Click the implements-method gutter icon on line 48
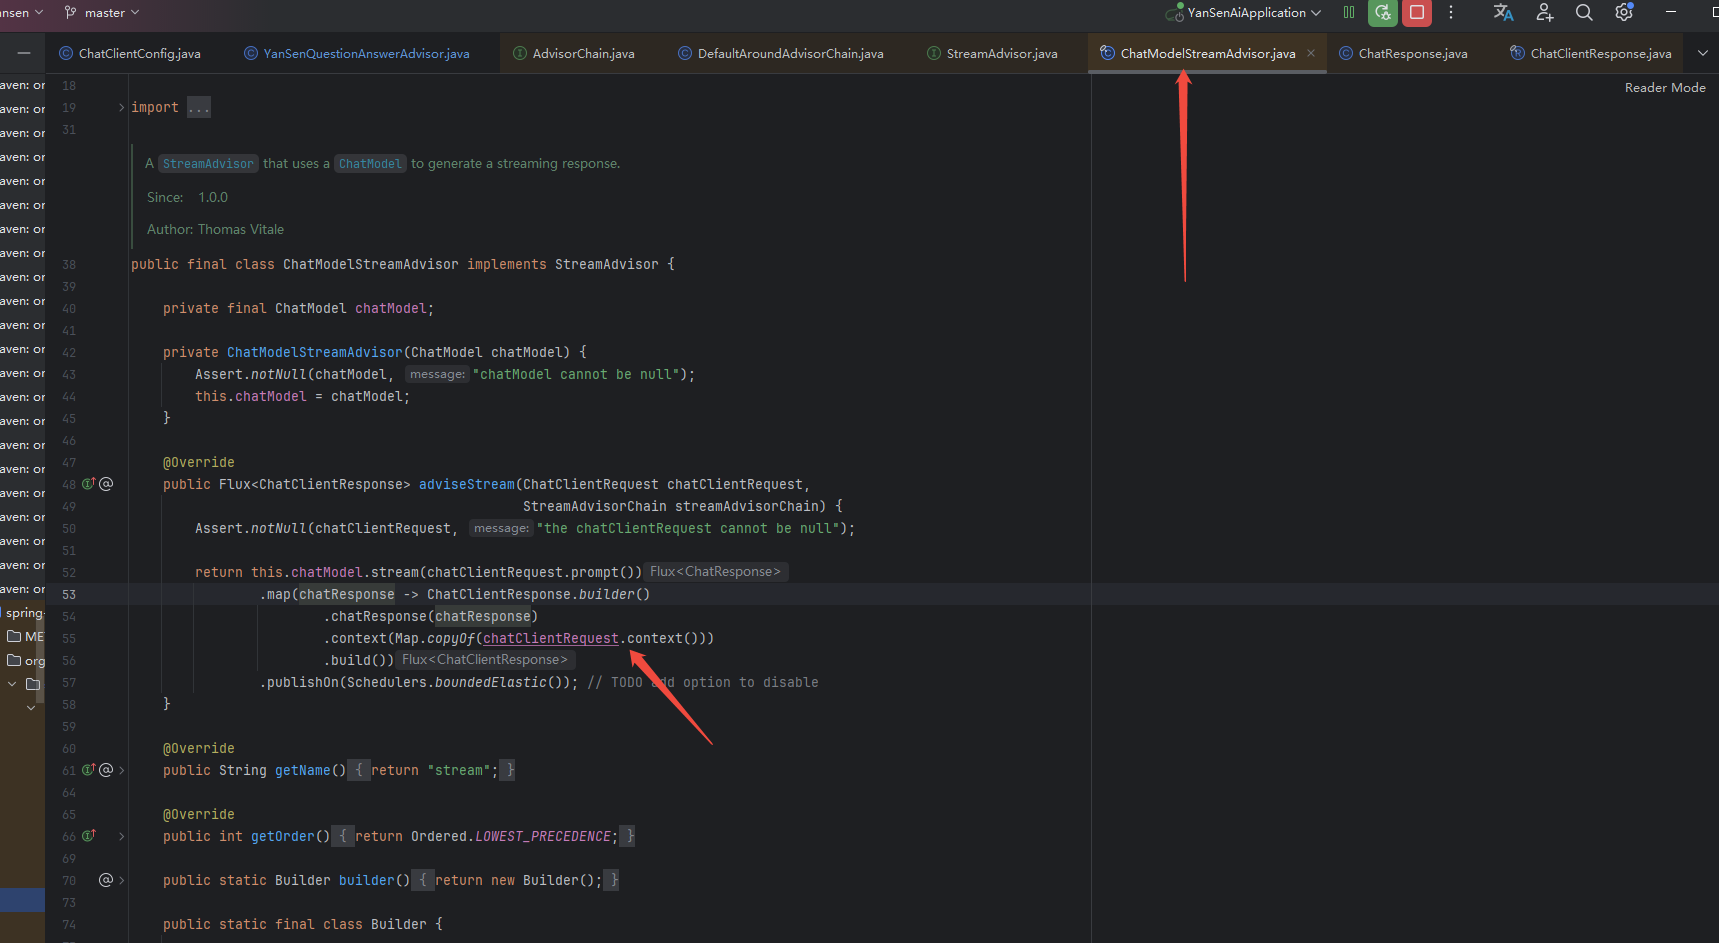Viewport: 1719px width, 943px height. pos(88,484)
